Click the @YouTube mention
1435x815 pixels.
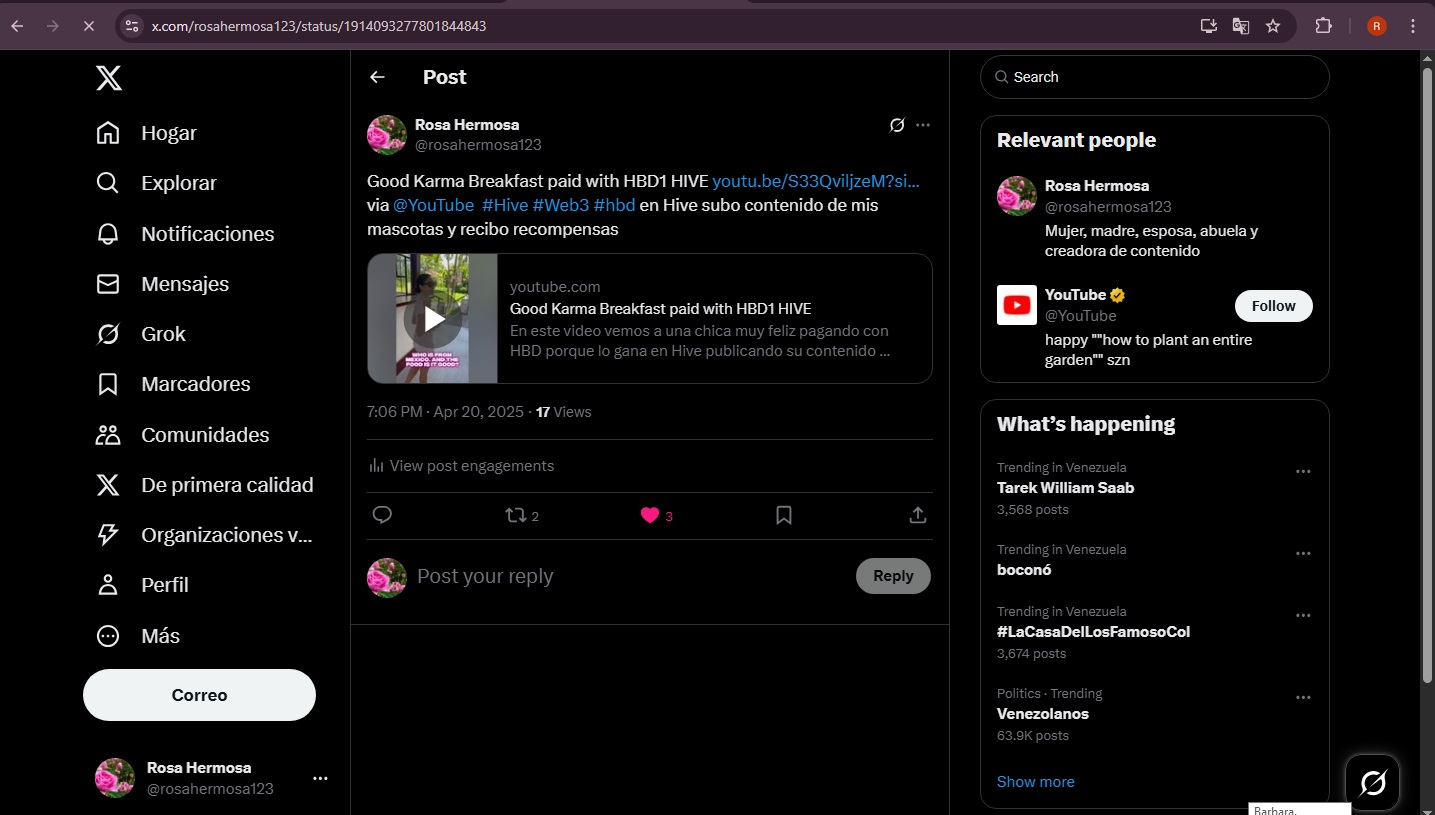coord(433,205)
